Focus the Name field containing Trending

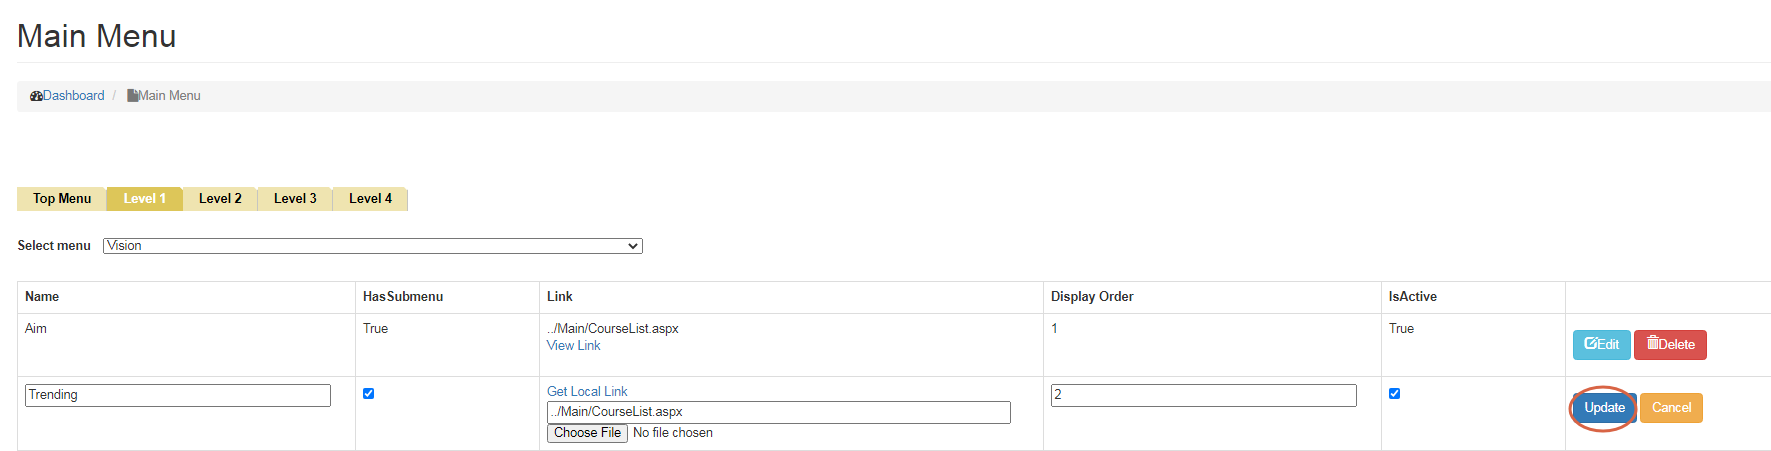pyautogui.click(x=177, y=395)
